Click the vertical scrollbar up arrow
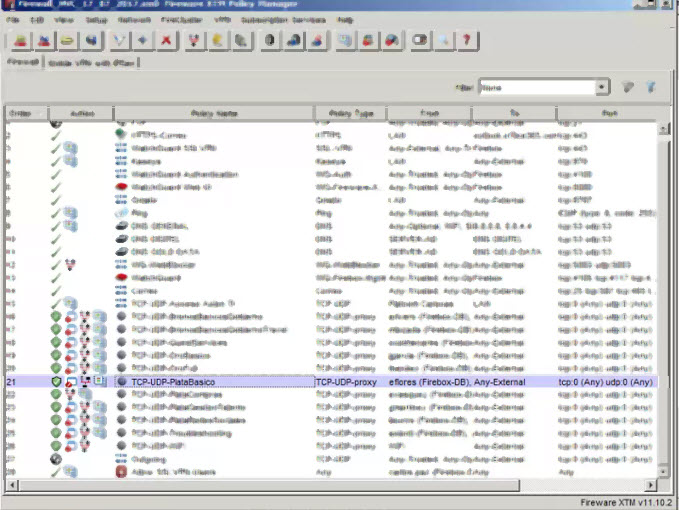The height and width of the screenshot is (510, 679). click(x=664, y=129)
